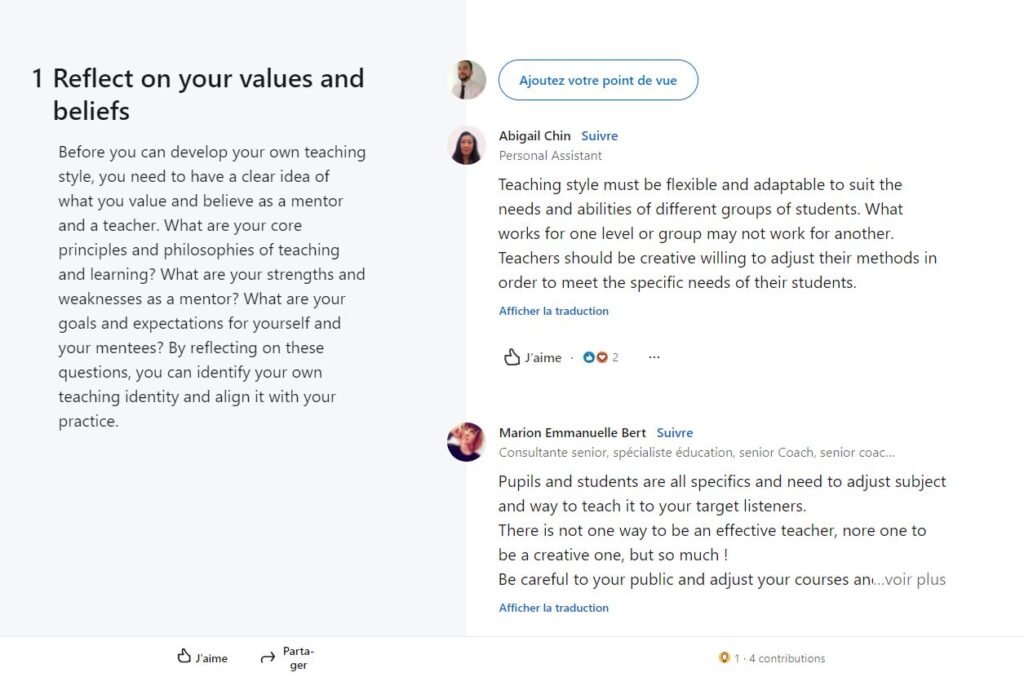
Task: Show translation of Abigail Chin's comment
Action: point(553,311)
